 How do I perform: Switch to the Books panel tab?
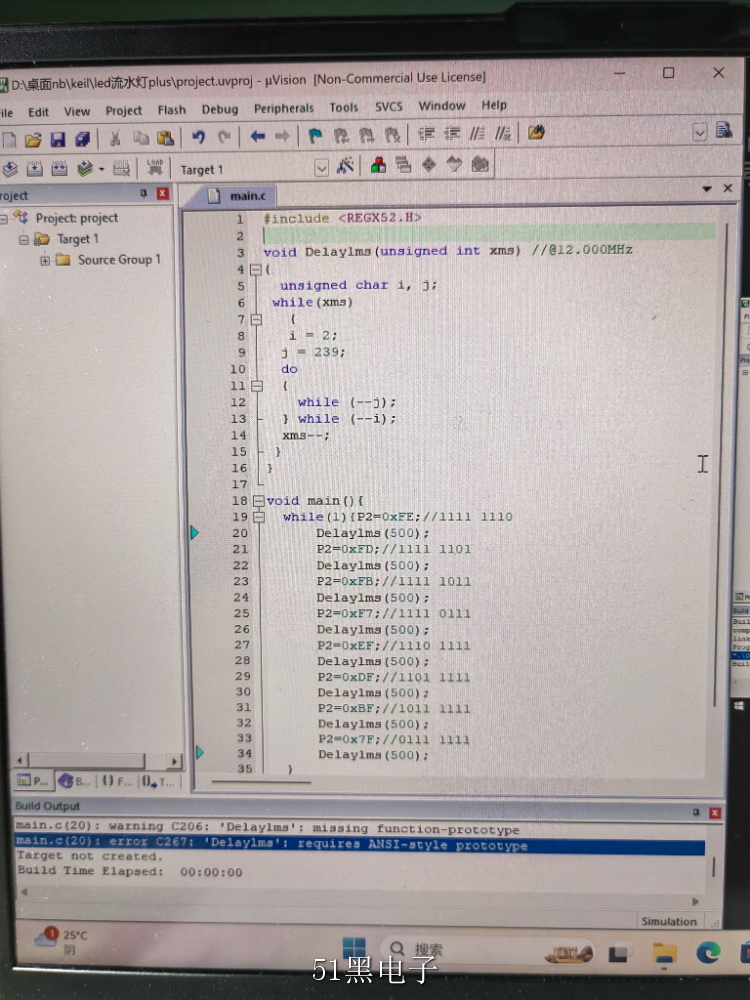pyautogui.click(x=75, y=781)
